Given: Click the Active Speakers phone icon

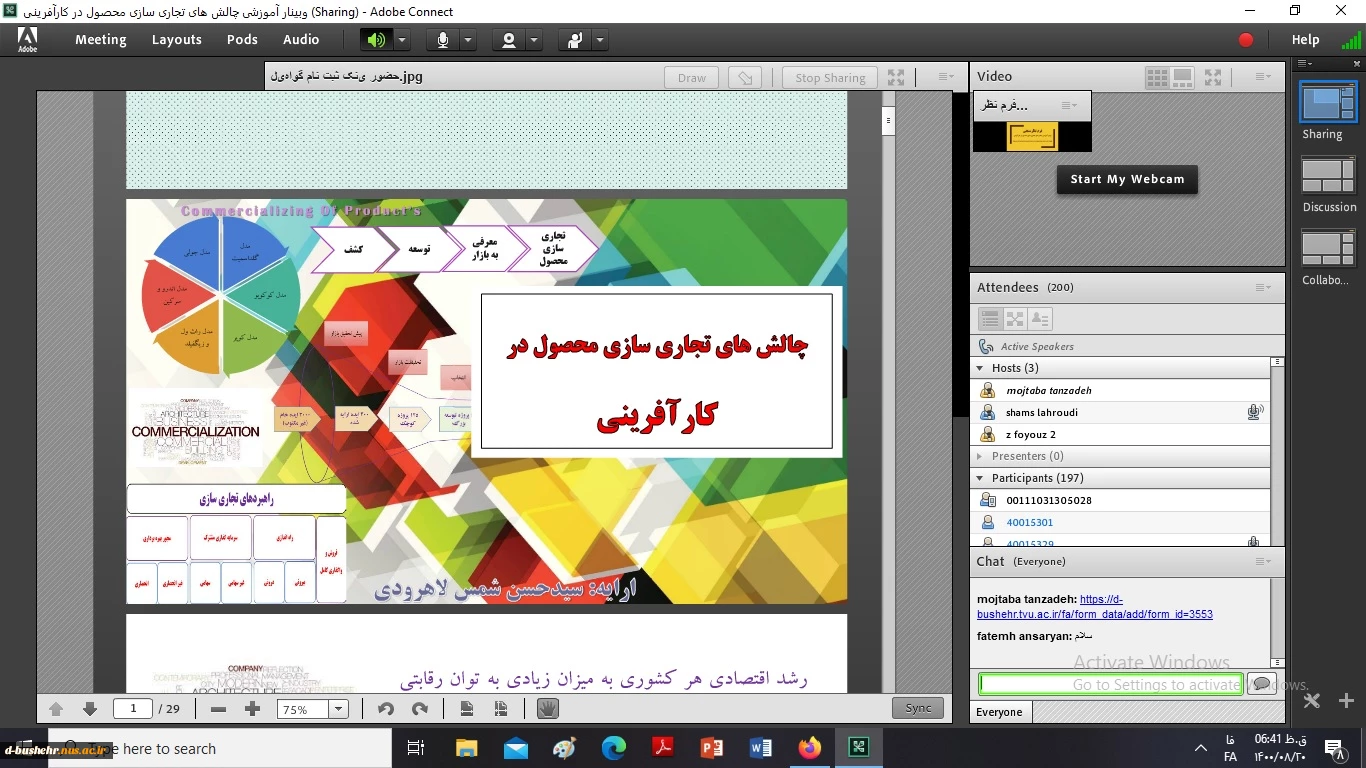Looking at the screenshot, I should coord(987,346).
